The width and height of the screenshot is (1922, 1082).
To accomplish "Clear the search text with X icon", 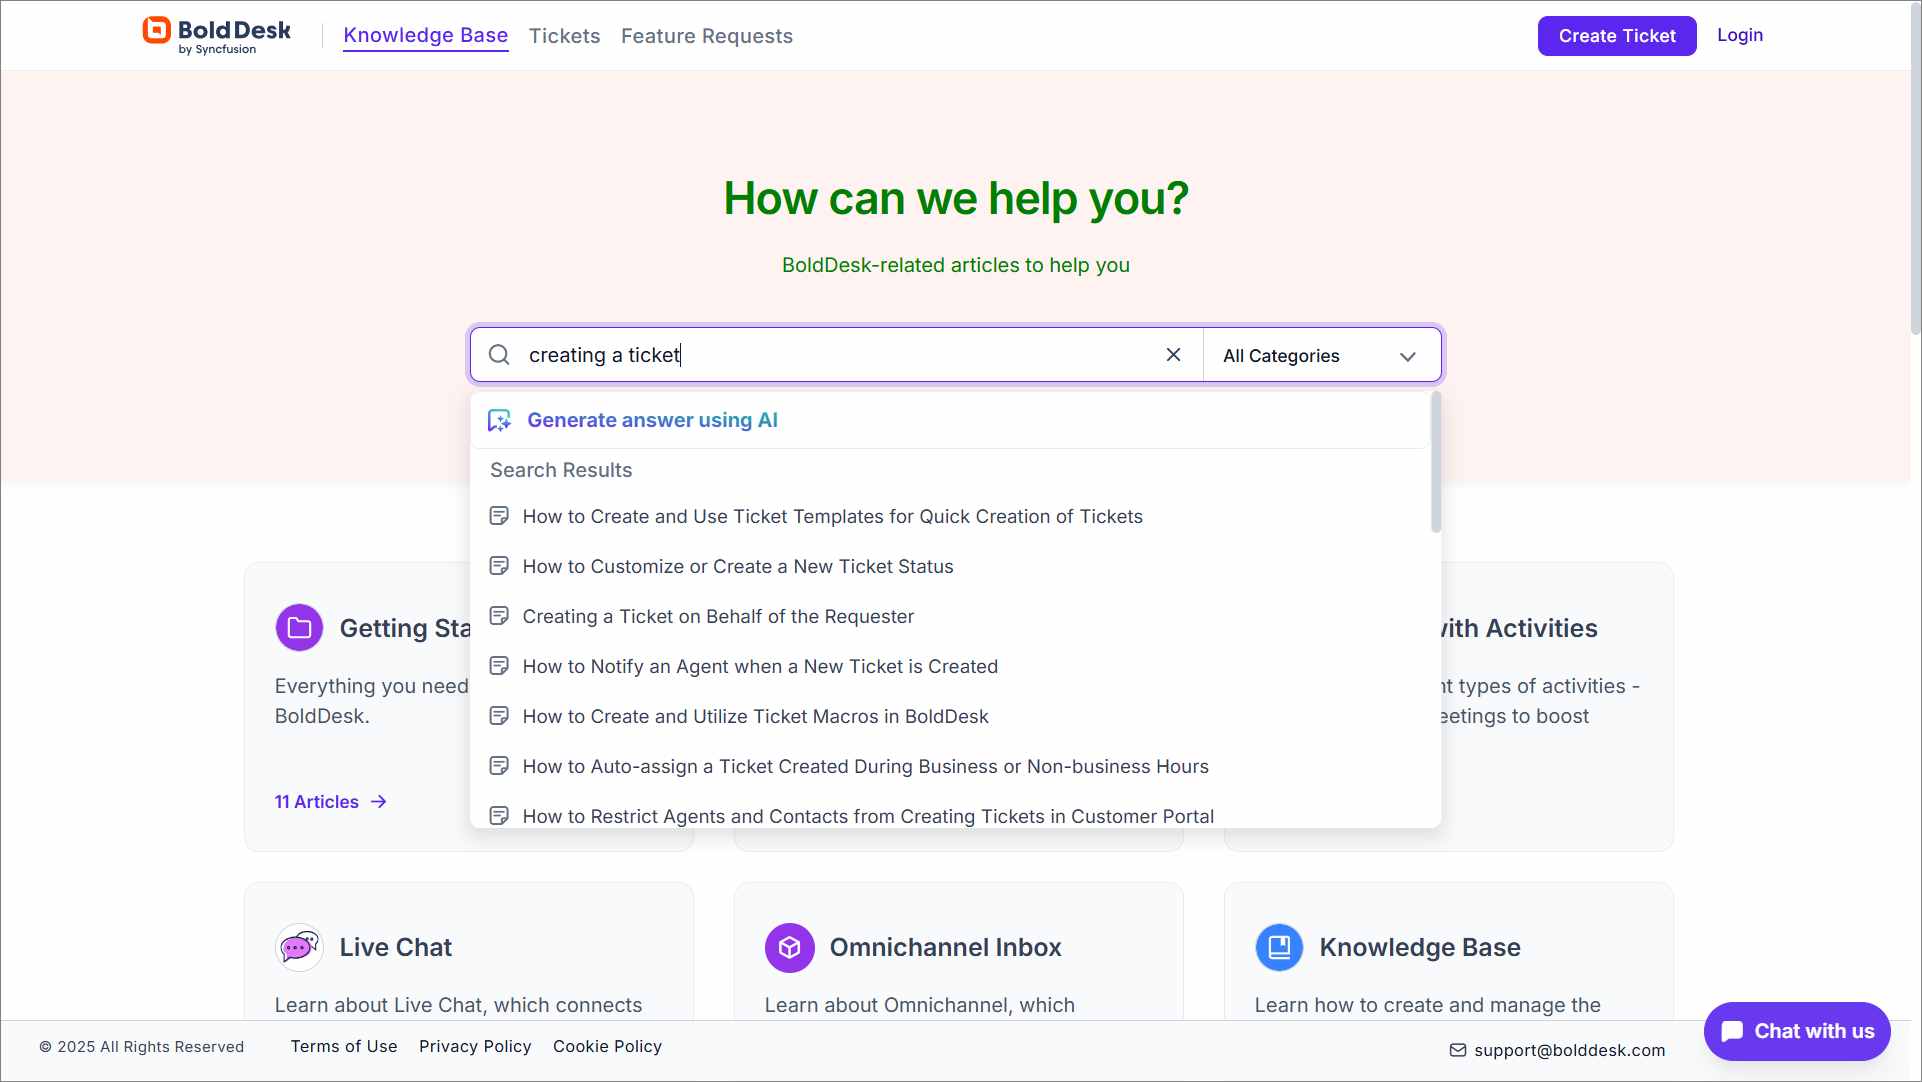I will click(x=1173, y=355).
